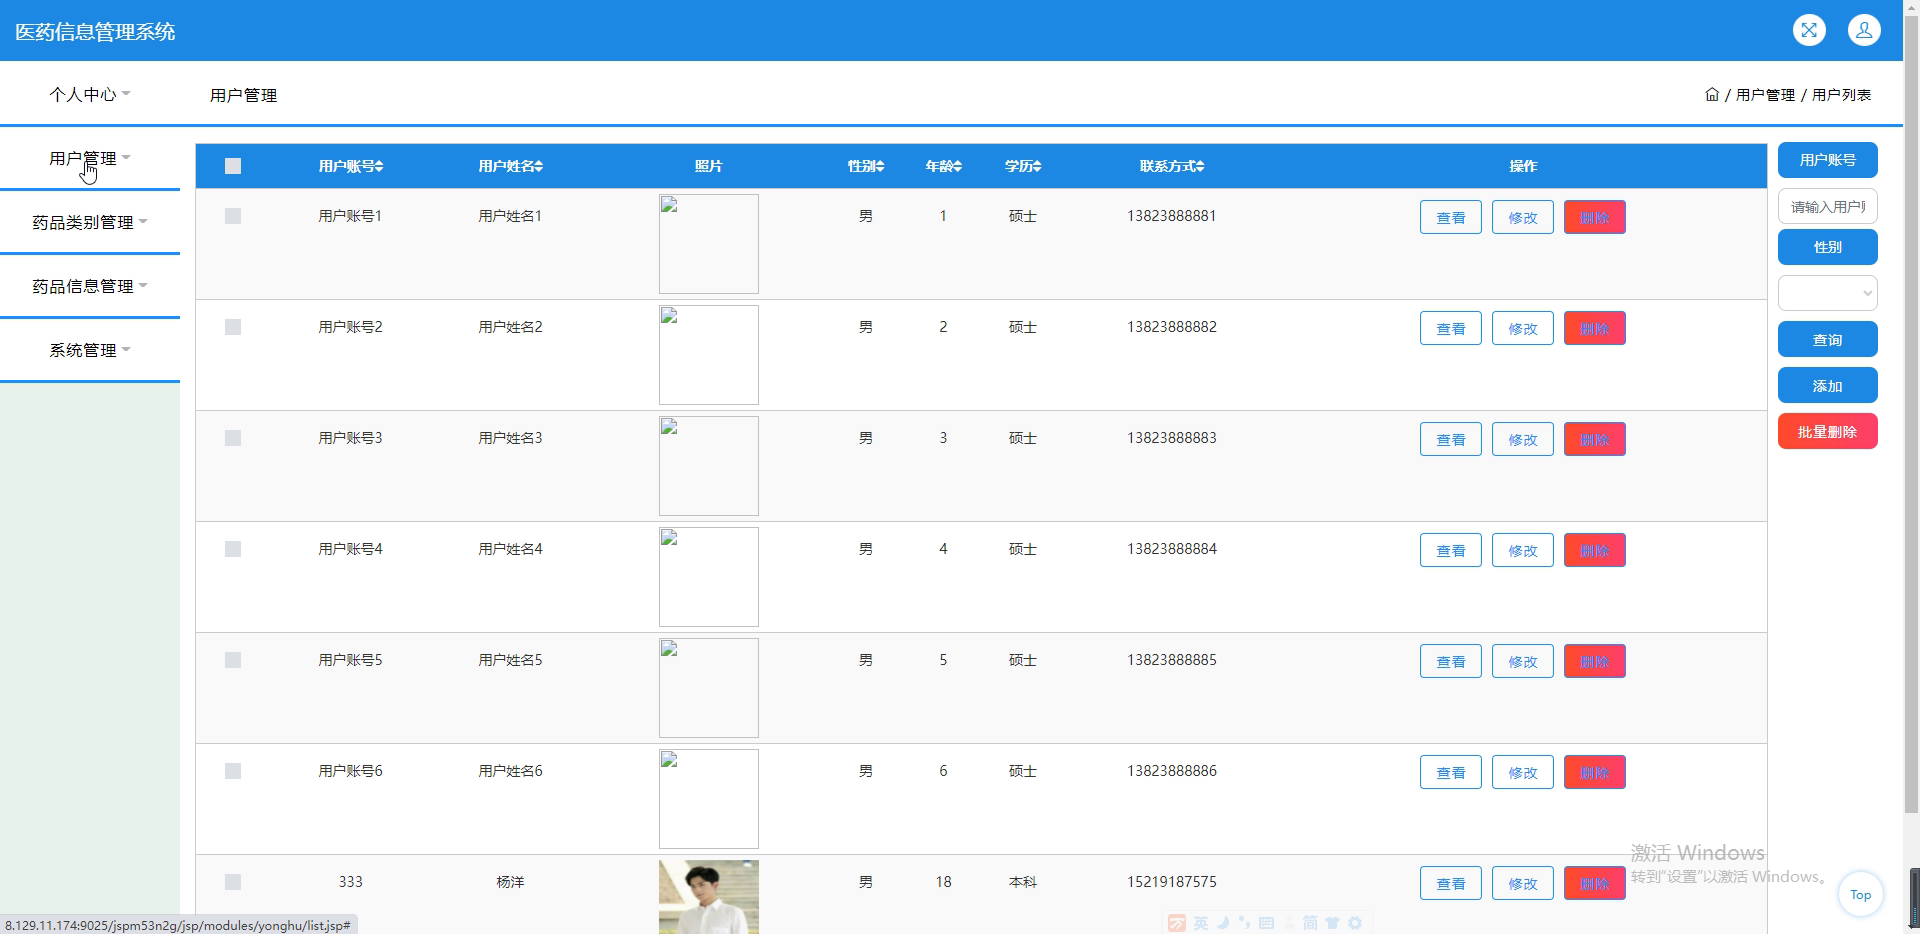Expand the 药品信息管理 sidebar menu

point(90,286)
